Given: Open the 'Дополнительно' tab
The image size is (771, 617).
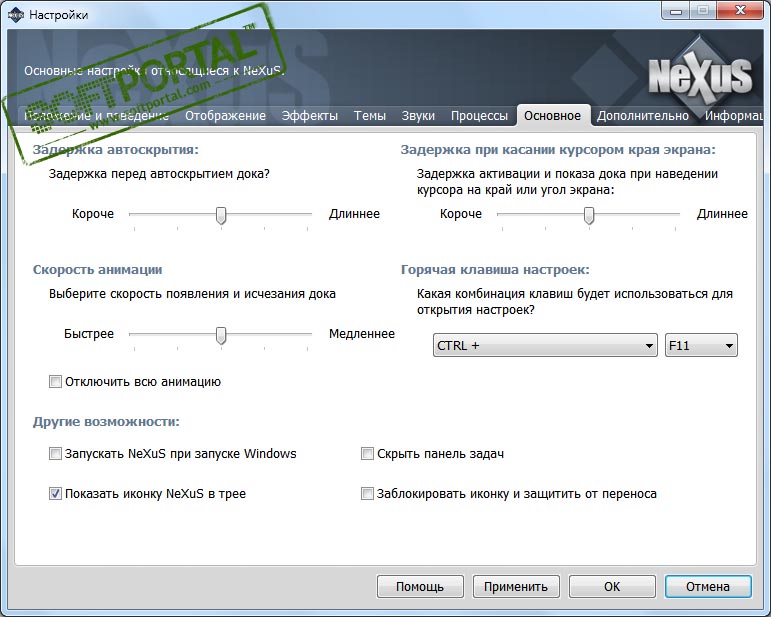Looking at the screenshot, I should click(643, 116).
